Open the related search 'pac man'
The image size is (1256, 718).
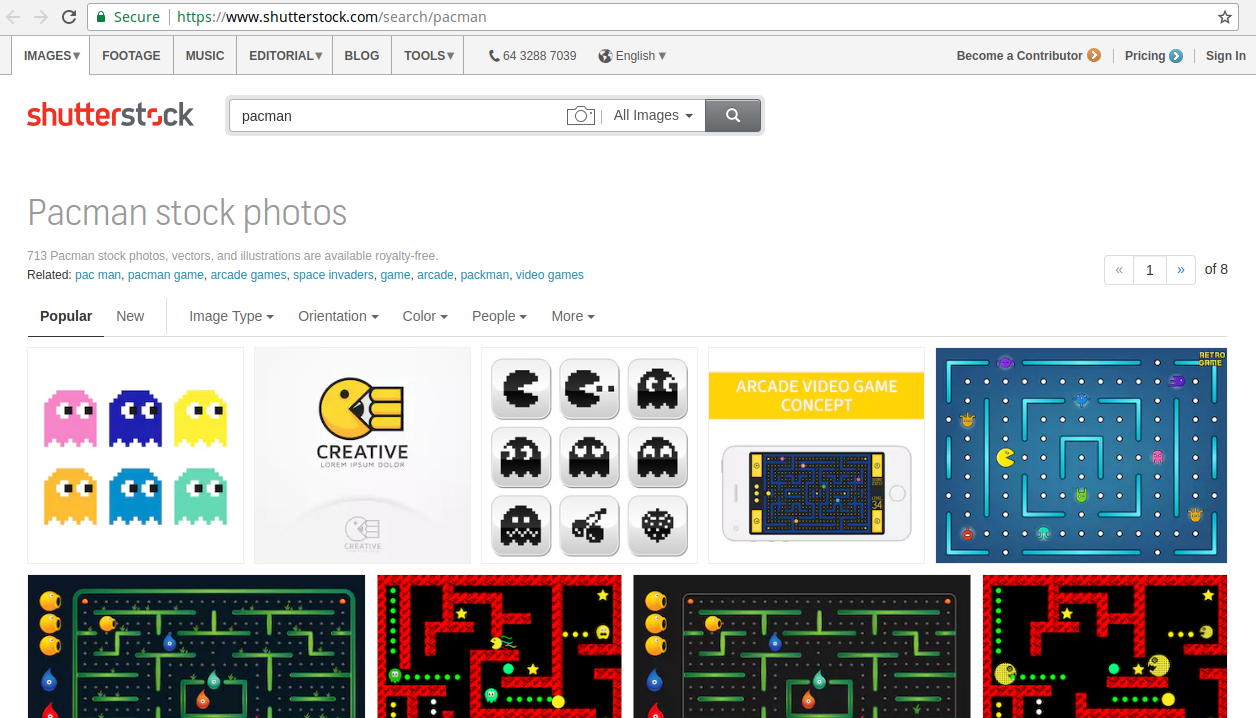coord(97,275)
